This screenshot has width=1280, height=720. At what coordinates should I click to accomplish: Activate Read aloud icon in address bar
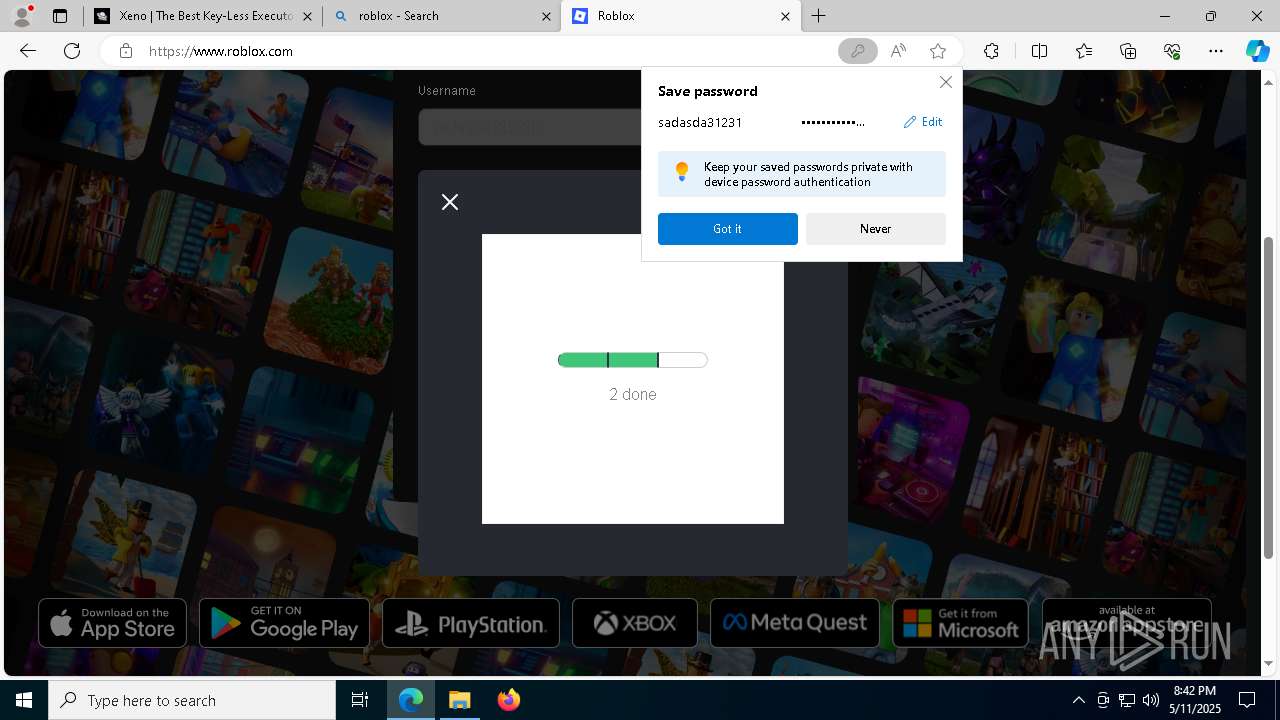[x=898, y=51]
